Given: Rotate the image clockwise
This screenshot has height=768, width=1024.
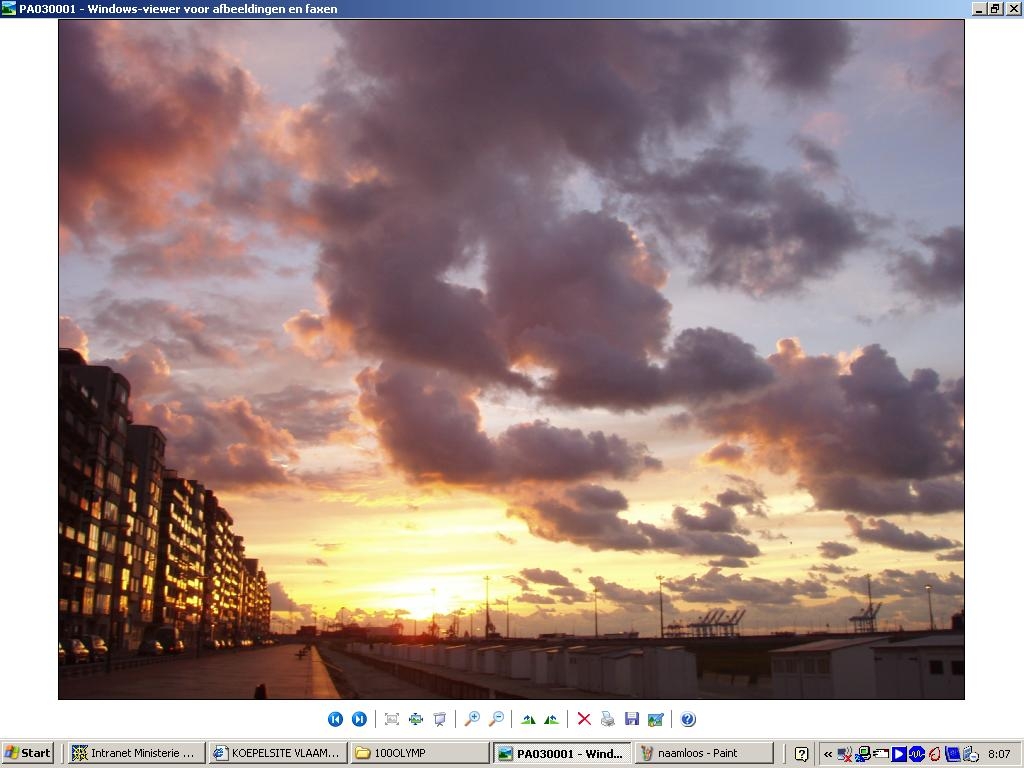Looking at the screenshot, I should click(x=528, y=719).
